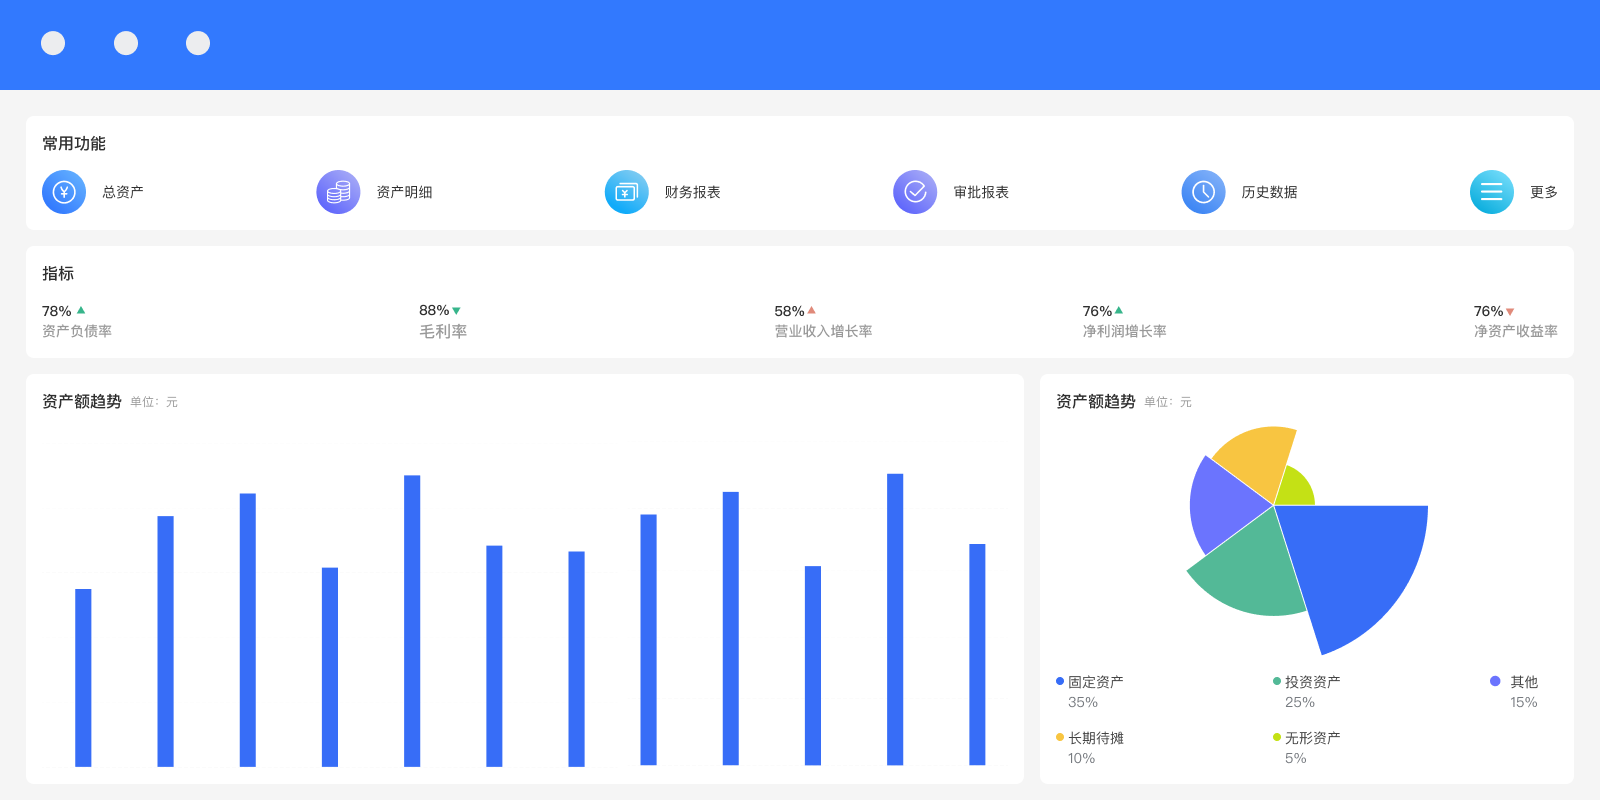Click the lime 无形资产 legend dot
Screen dimensions: 1600x800
pyautogui.click(x=1277, y=737)
